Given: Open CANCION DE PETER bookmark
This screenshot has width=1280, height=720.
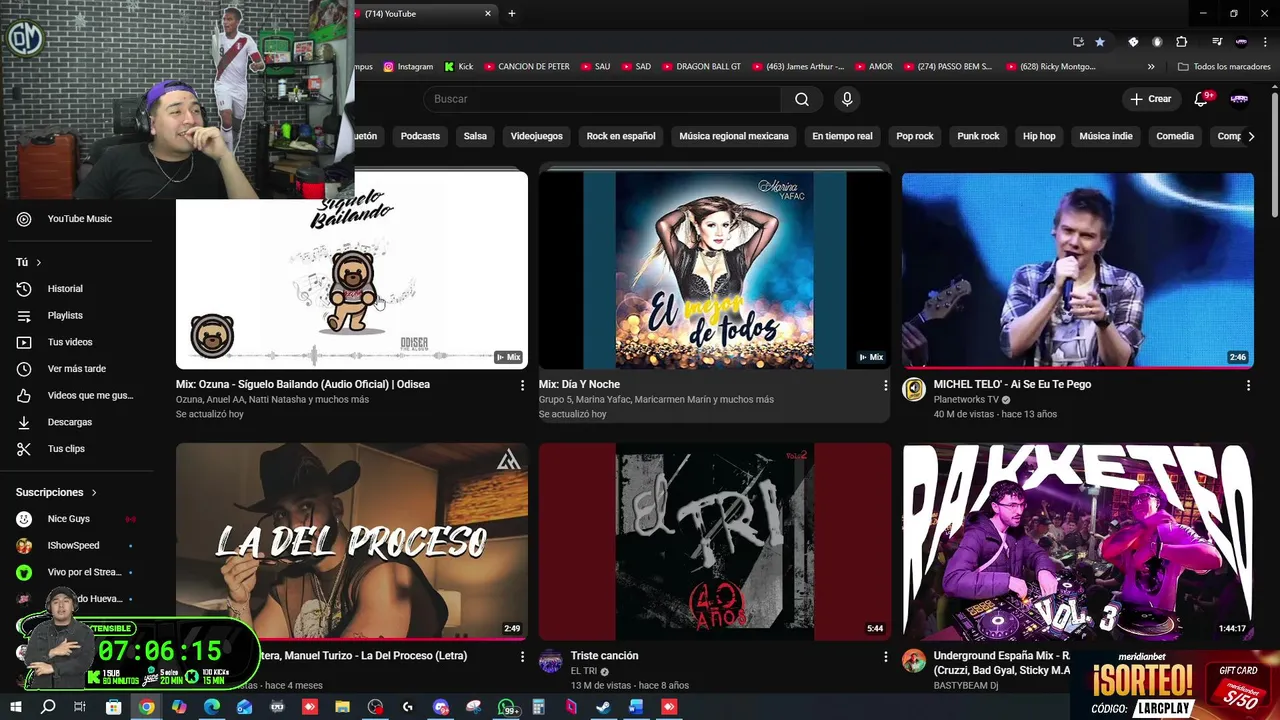Looking at the screenshot, I should point(527,67).
